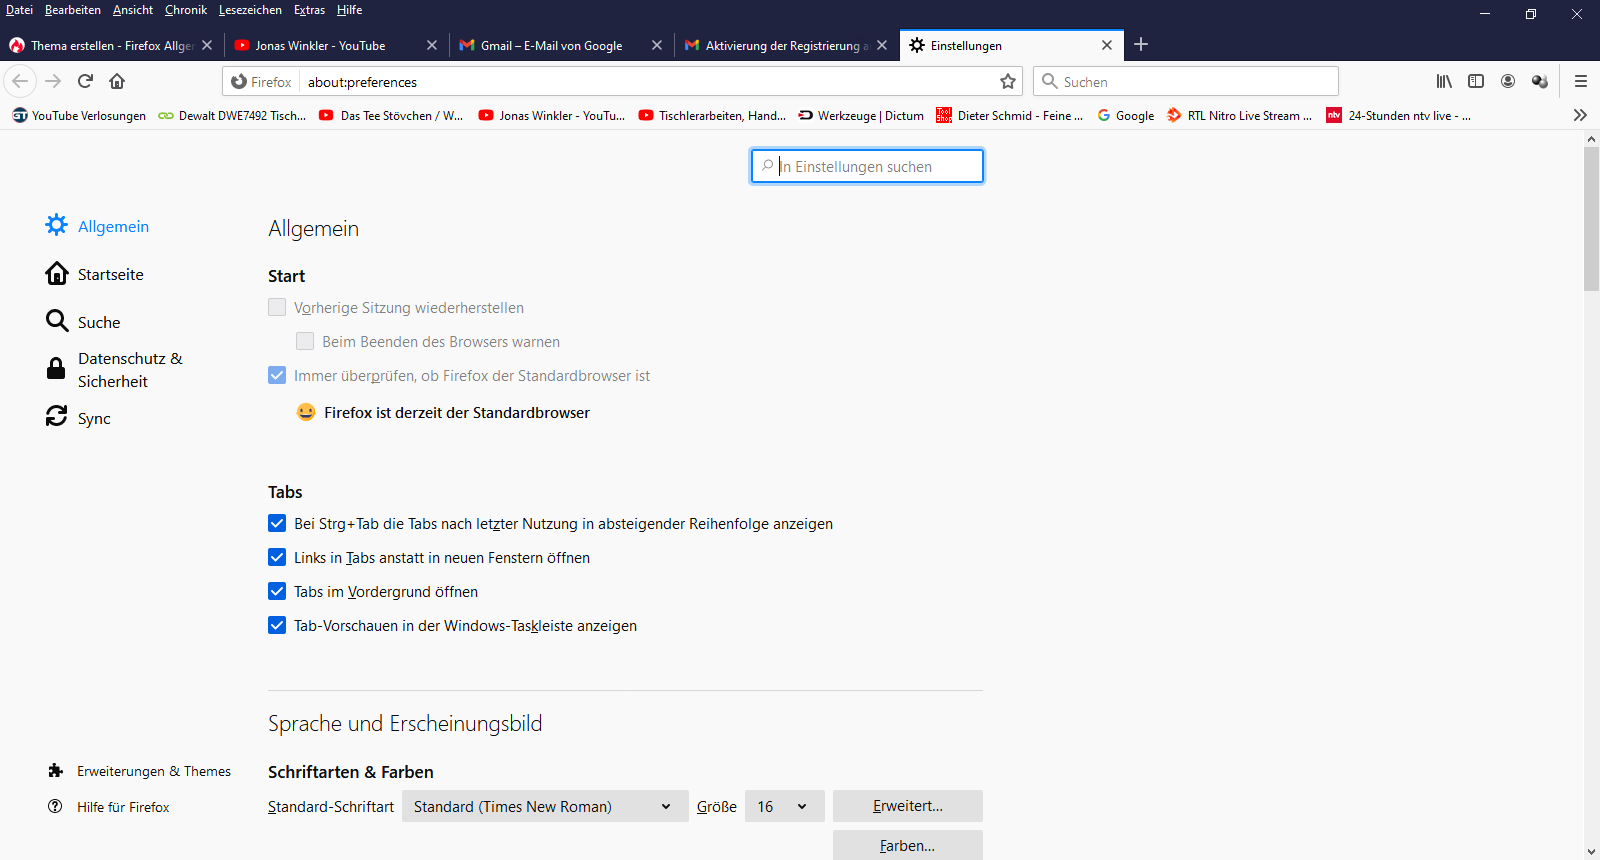Toggle the default browser check option

coord(277,375)
